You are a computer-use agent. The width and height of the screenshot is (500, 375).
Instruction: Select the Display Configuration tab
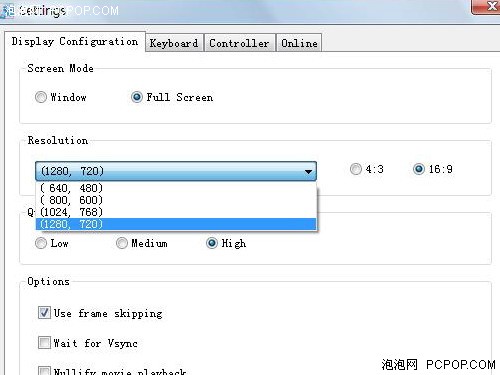(75, 42)
